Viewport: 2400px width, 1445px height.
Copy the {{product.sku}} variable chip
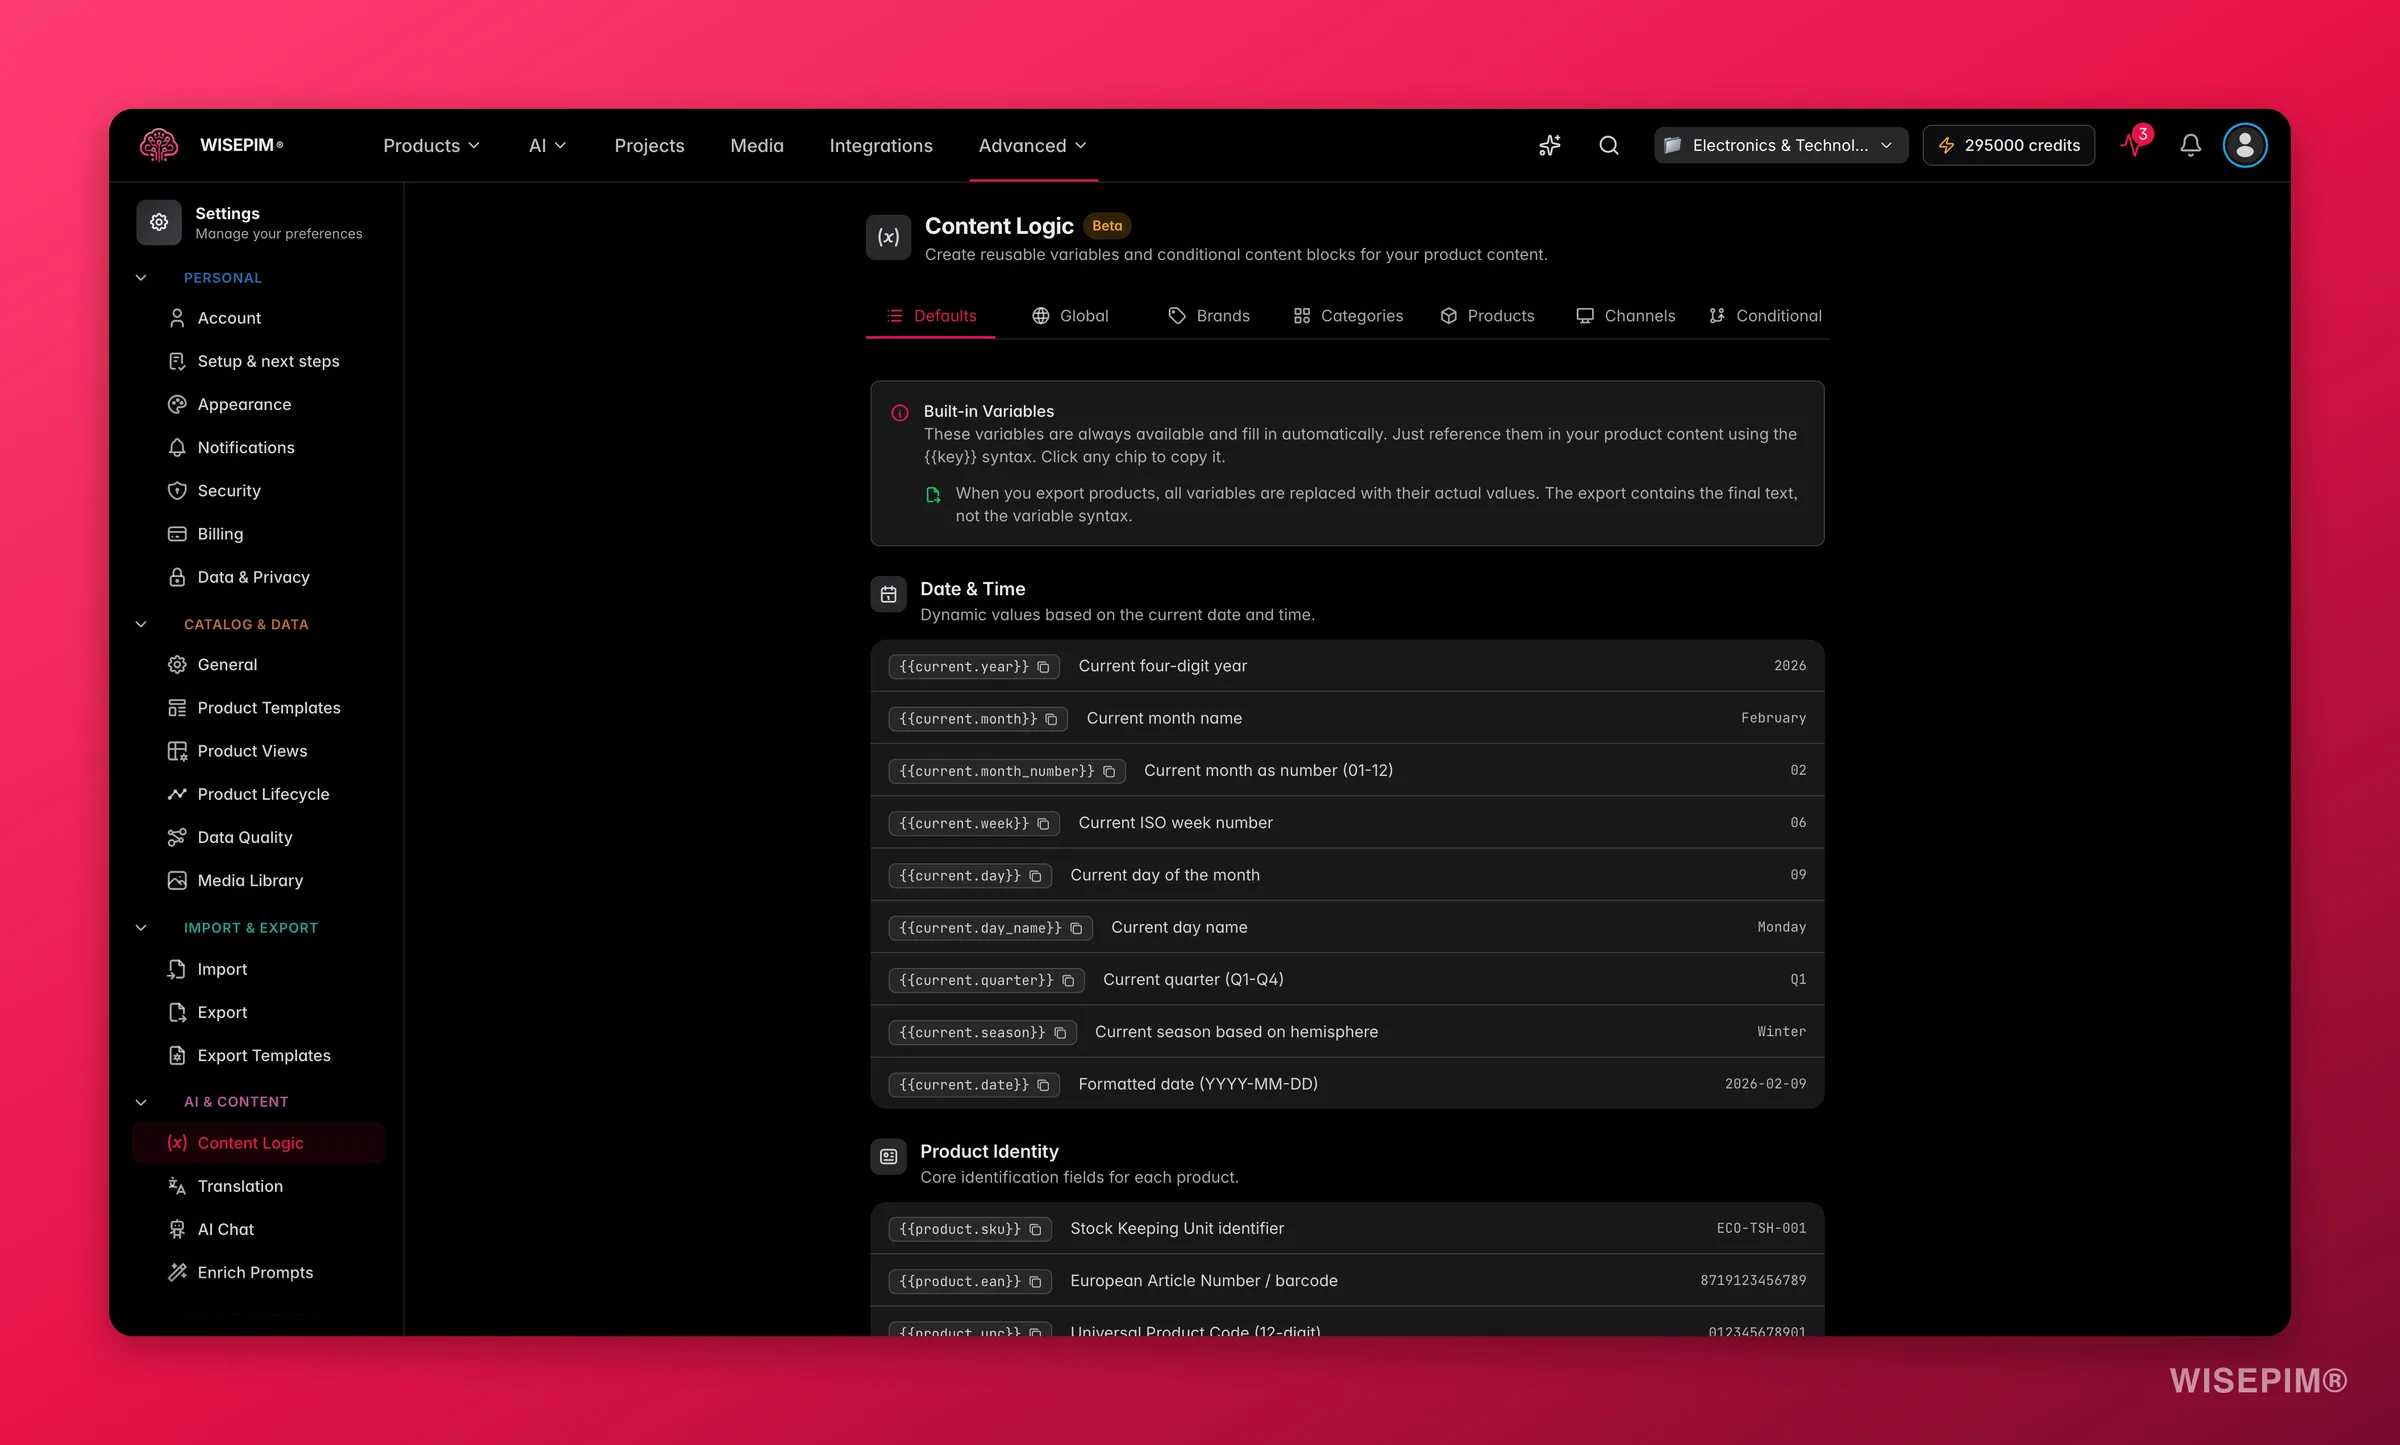tap(969, 1229)
